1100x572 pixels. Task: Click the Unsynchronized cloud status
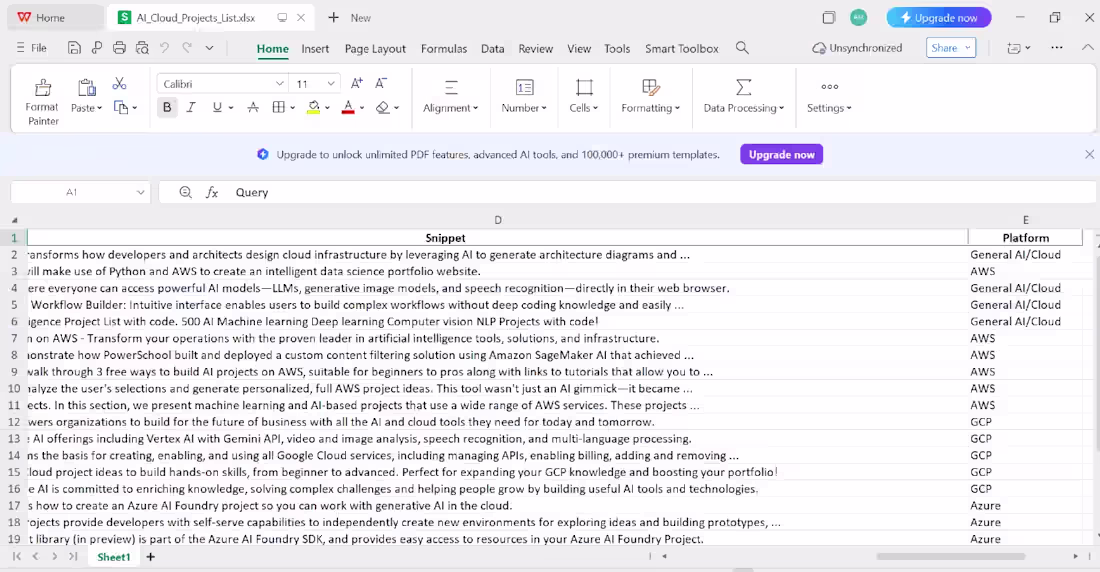tap(857, 48)
